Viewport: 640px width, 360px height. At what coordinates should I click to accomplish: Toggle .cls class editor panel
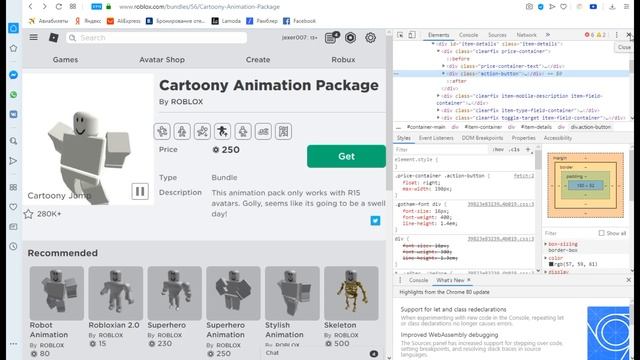(514, 150)
